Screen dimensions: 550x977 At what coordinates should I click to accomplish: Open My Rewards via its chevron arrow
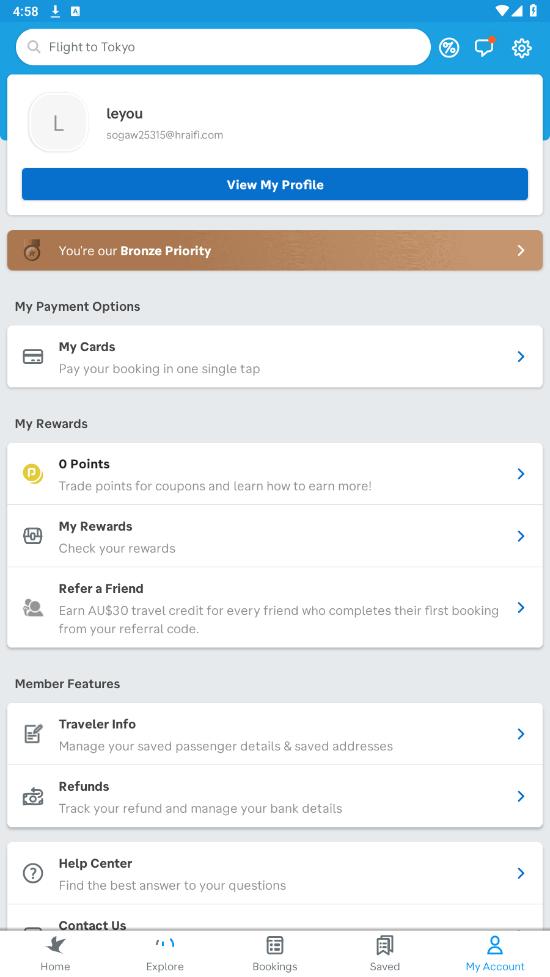point(521,536)
